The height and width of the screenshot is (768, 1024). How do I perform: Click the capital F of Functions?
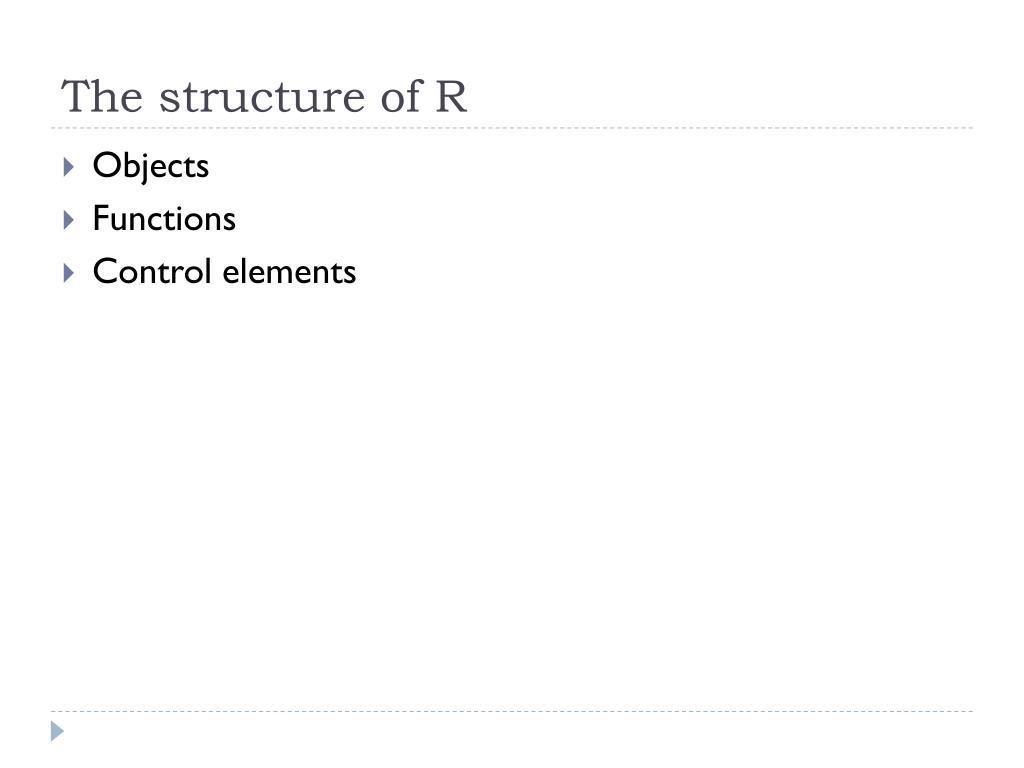(x=101, y=217)
